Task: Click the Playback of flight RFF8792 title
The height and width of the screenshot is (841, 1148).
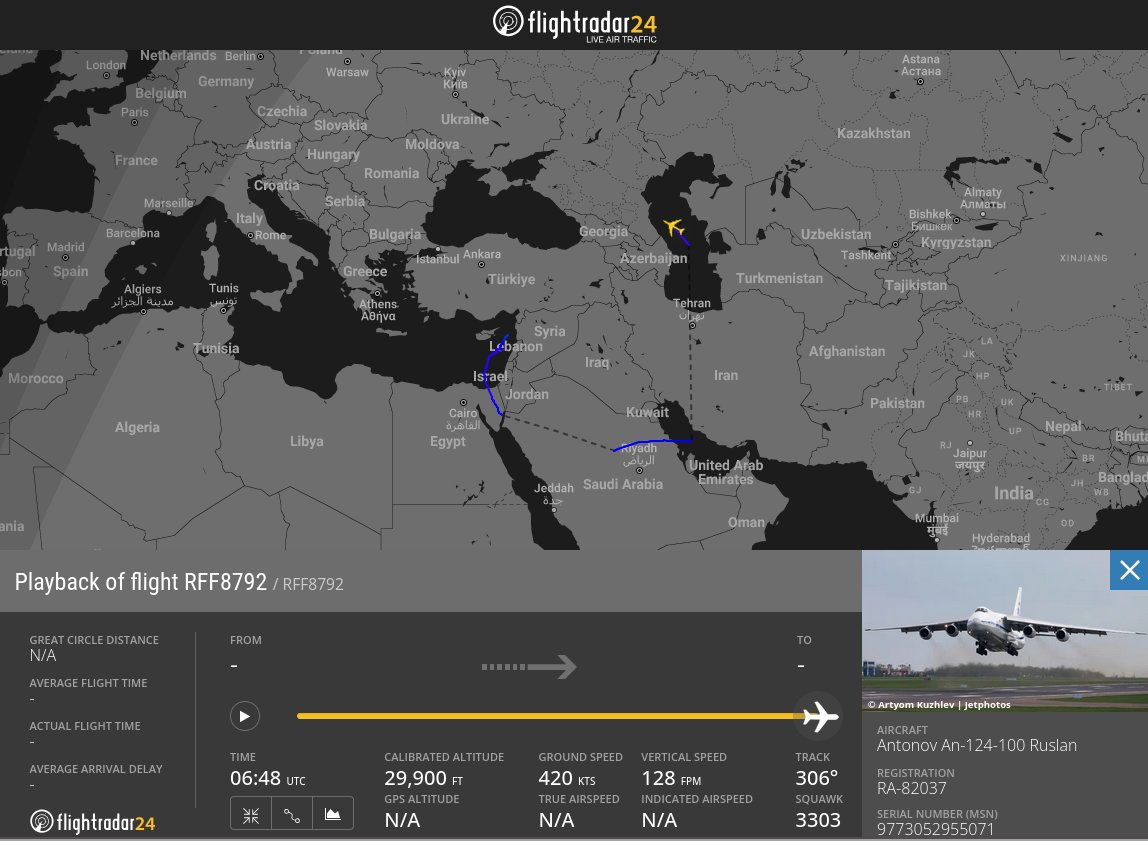Action: [141, 582]
